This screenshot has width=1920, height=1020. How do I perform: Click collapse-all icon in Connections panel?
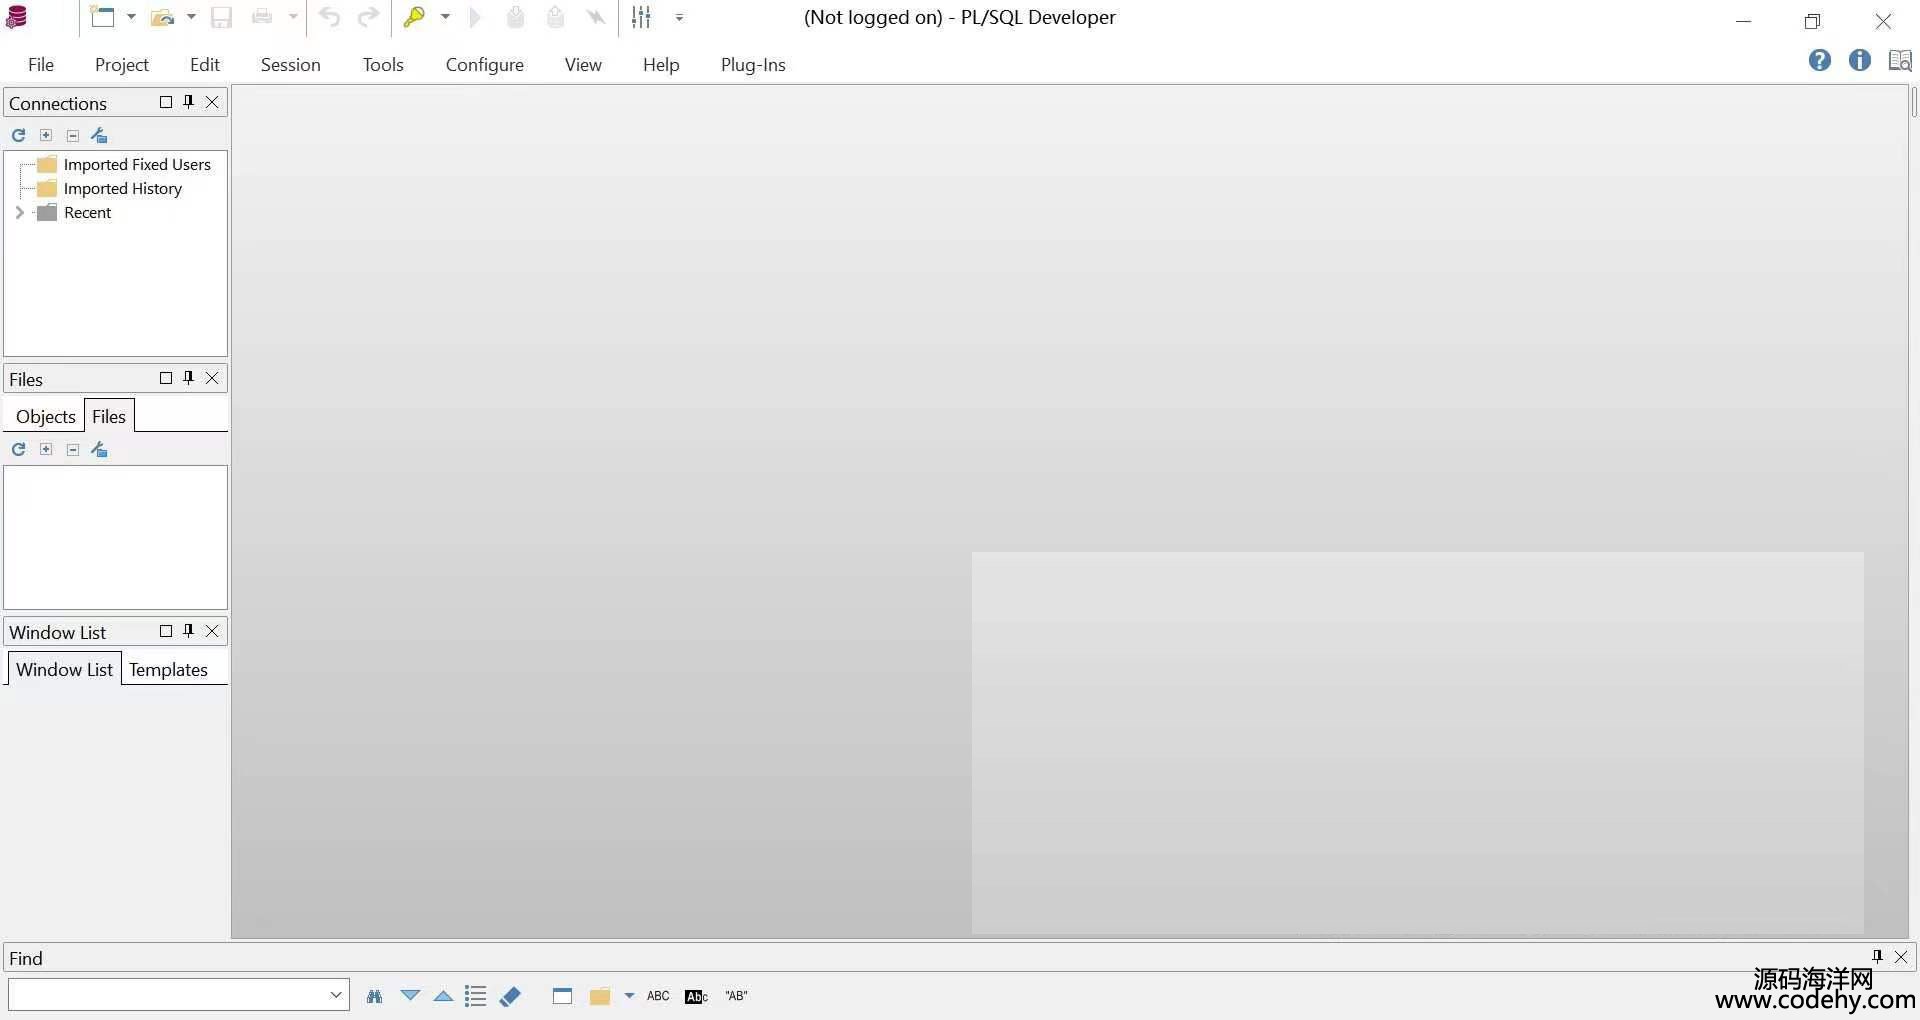tap(73, 136)
